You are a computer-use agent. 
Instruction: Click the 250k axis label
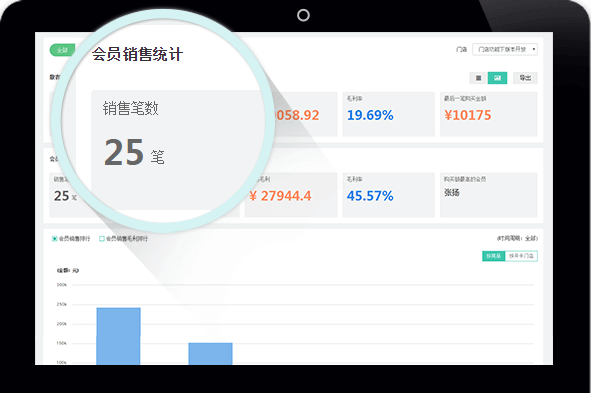[61, 304]
